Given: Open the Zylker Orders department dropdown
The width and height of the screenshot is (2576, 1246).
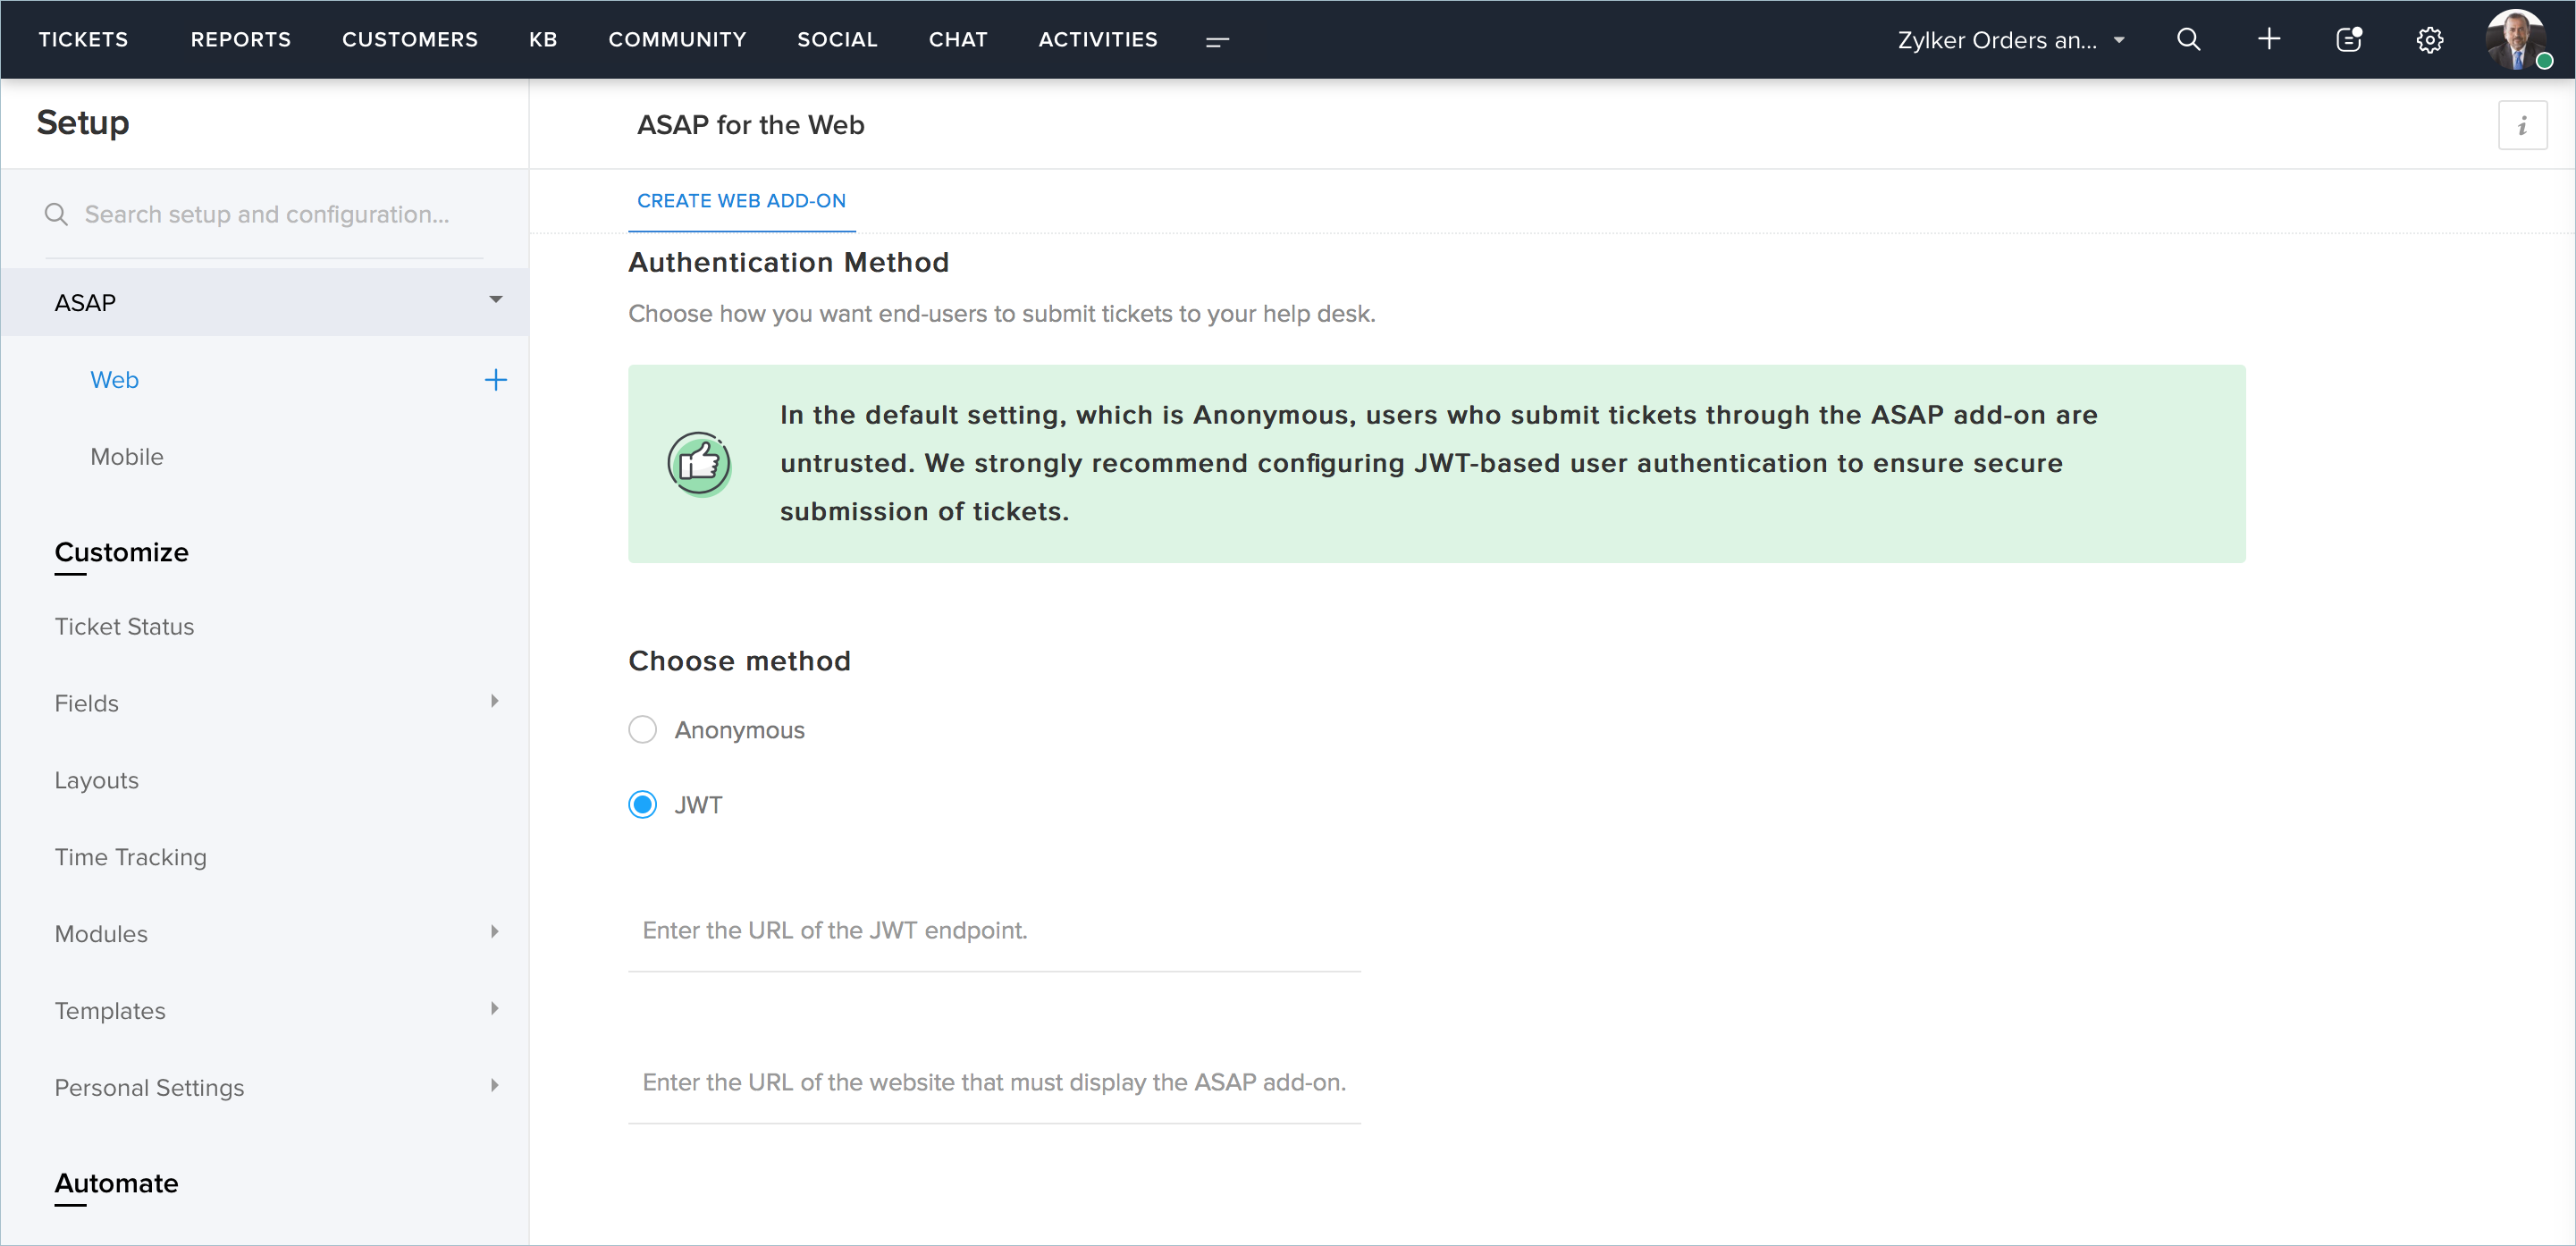Looking at the screenshot, I should tap(2010, 40).
